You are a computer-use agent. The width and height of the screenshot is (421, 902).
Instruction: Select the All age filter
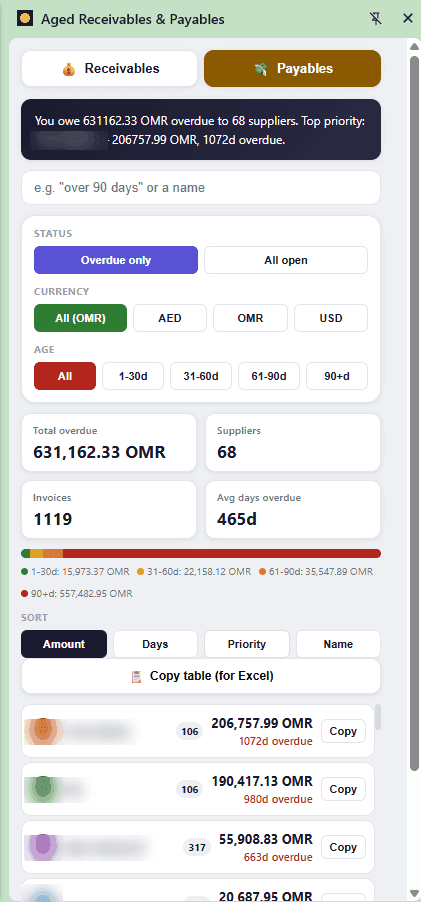pyautogui.click(x=65, y=376)
